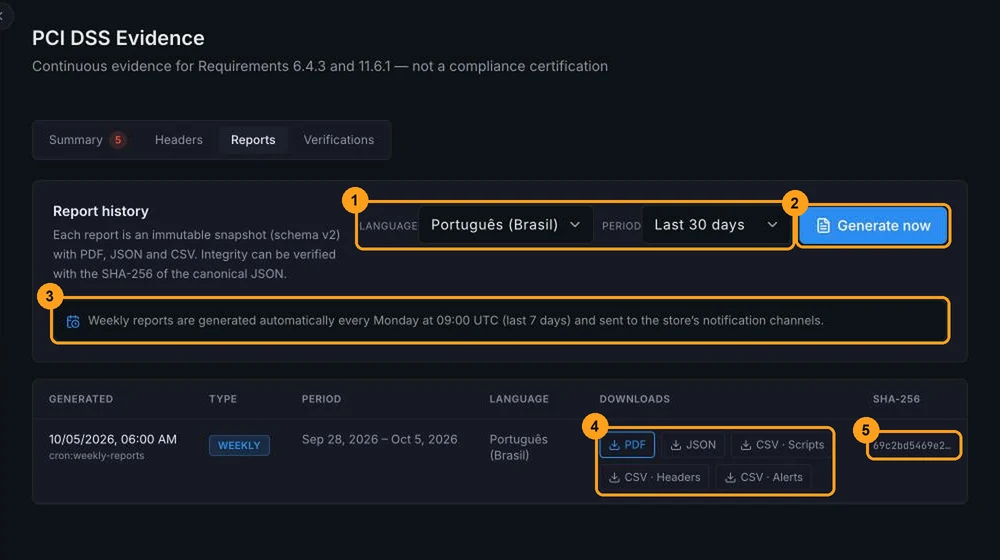Click the DOWNLOADS column header
The height and width of the screenshot is (560, 1000).
[635, 399]
